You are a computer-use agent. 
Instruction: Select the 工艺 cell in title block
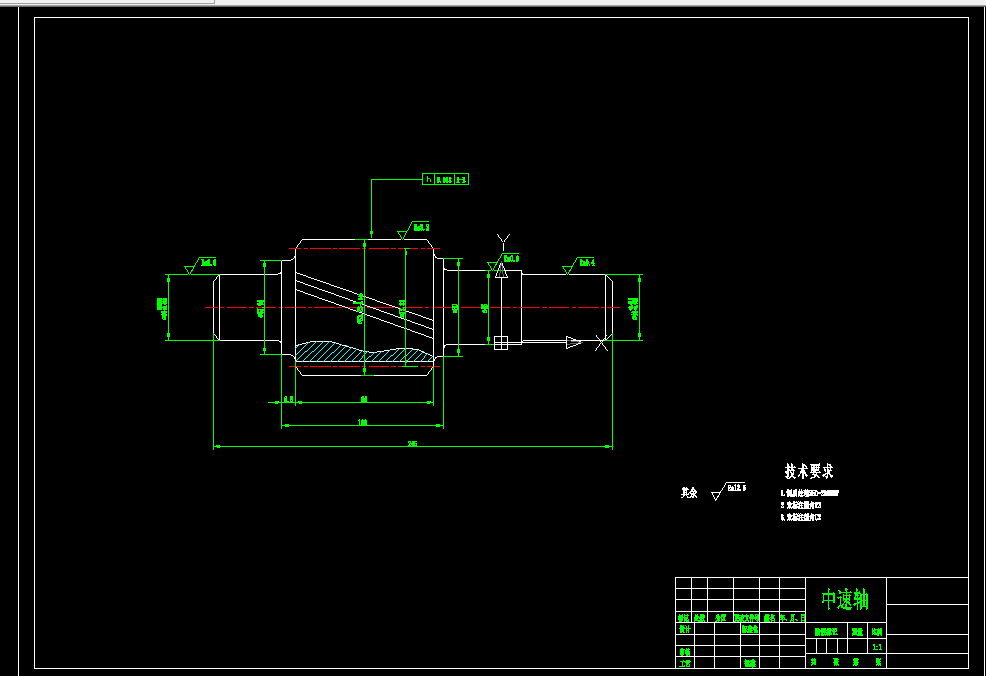pyautogui.click(x=684, y=663)
